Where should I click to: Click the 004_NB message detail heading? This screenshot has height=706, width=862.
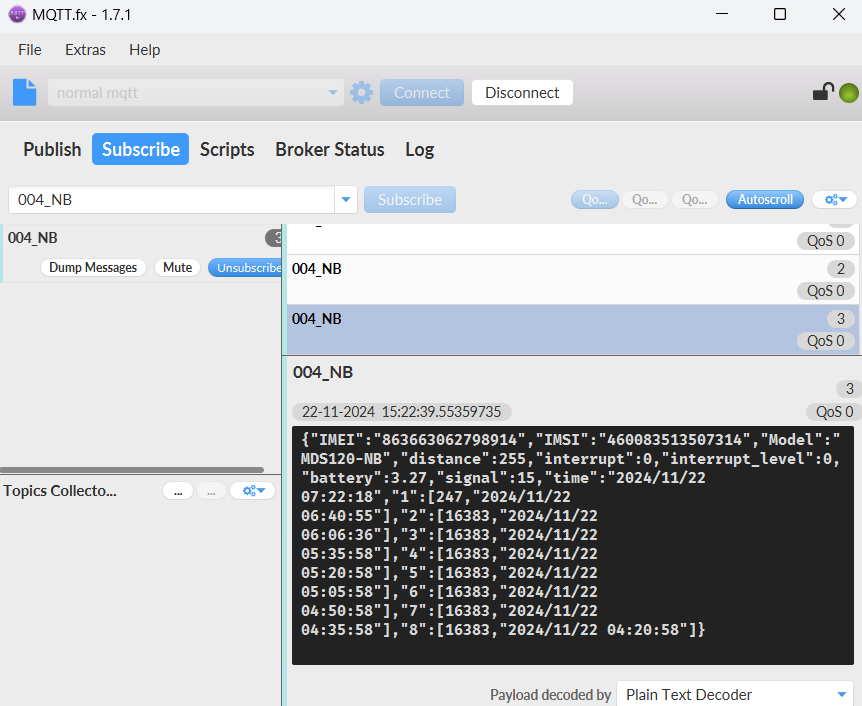click(x=323, y=372)
